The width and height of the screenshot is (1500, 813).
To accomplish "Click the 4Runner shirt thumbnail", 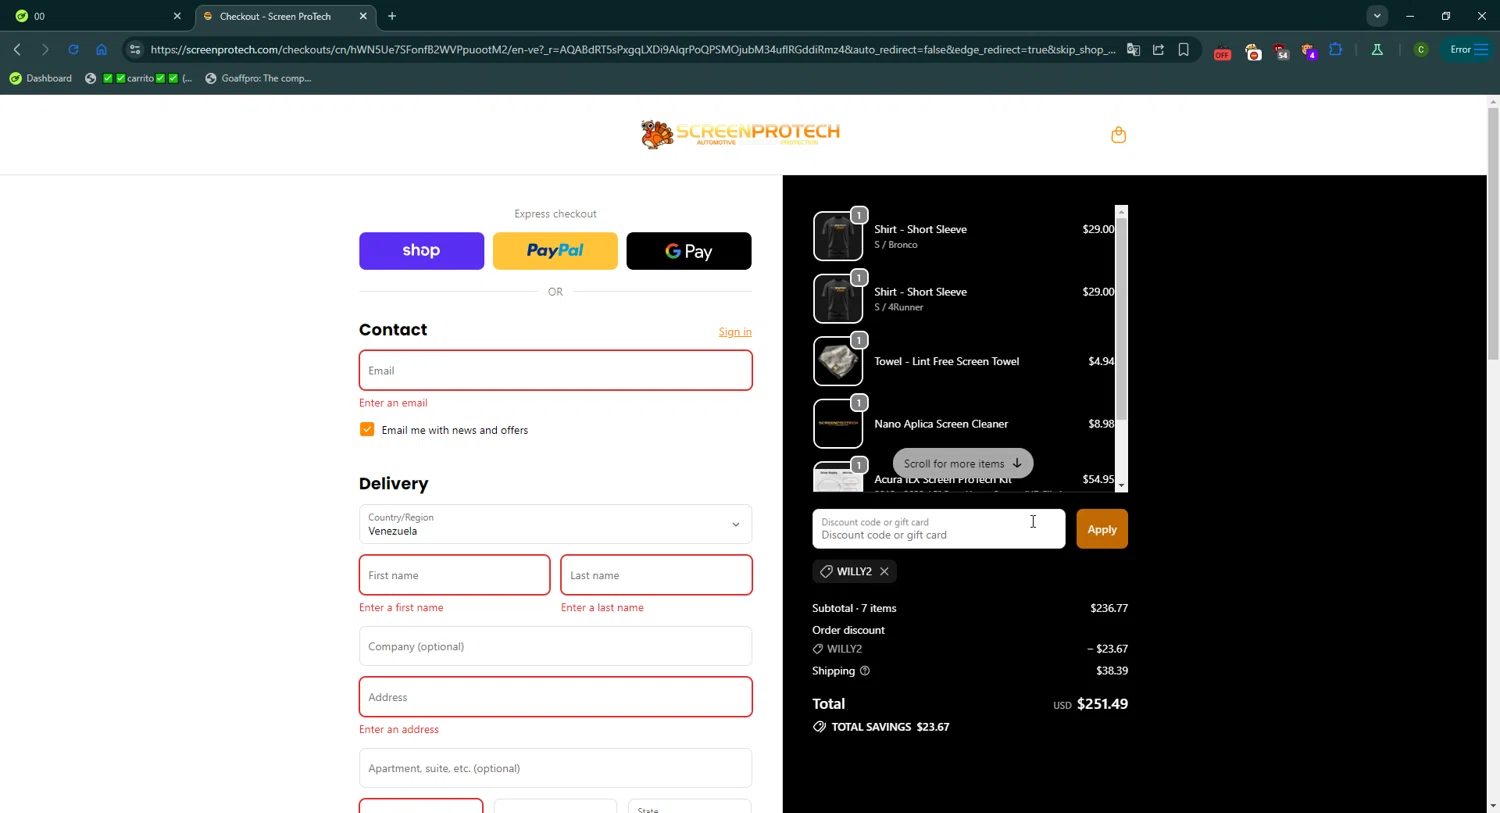I will pos(838,299).
